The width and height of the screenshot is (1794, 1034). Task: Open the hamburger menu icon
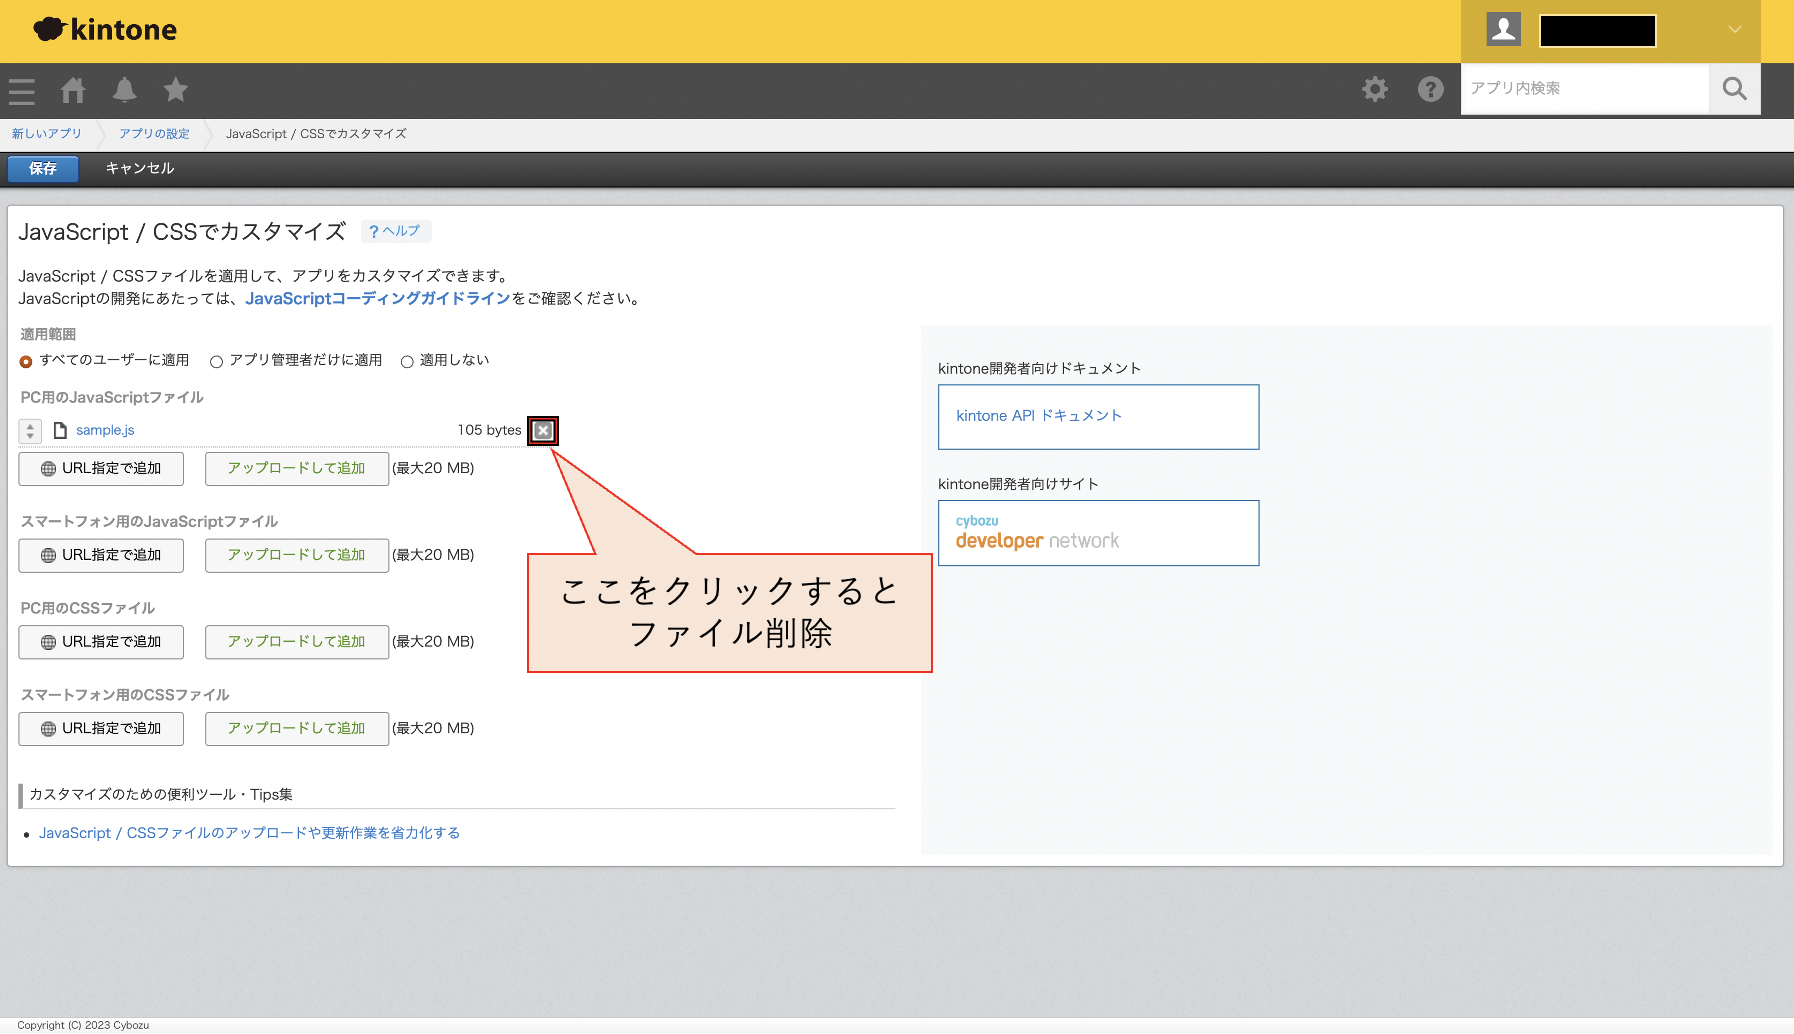22,91
